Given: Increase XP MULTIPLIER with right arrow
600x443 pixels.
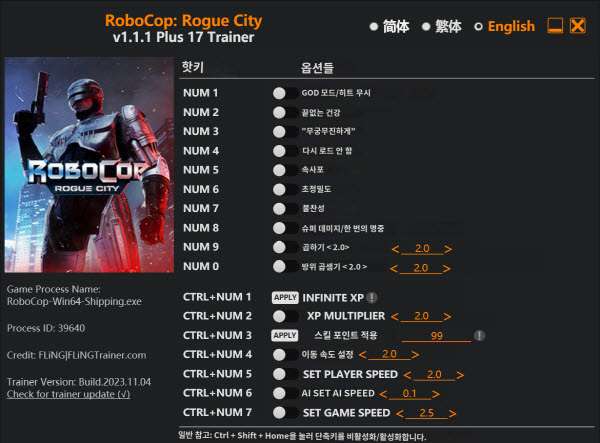Looking at the screenshot, I should click(x=447, y=317).
